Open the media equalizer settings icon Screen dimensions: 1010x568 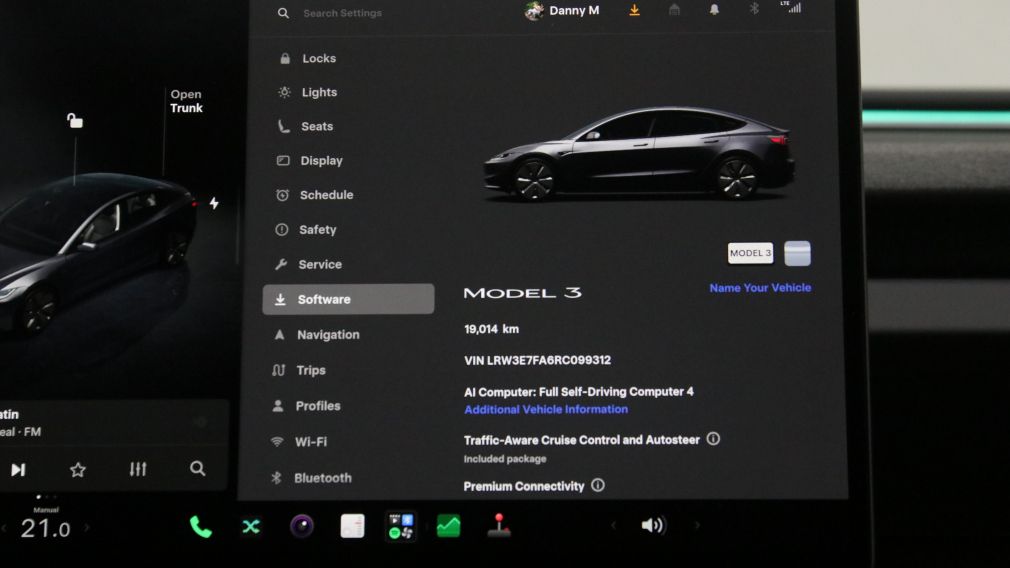point(138,469)
